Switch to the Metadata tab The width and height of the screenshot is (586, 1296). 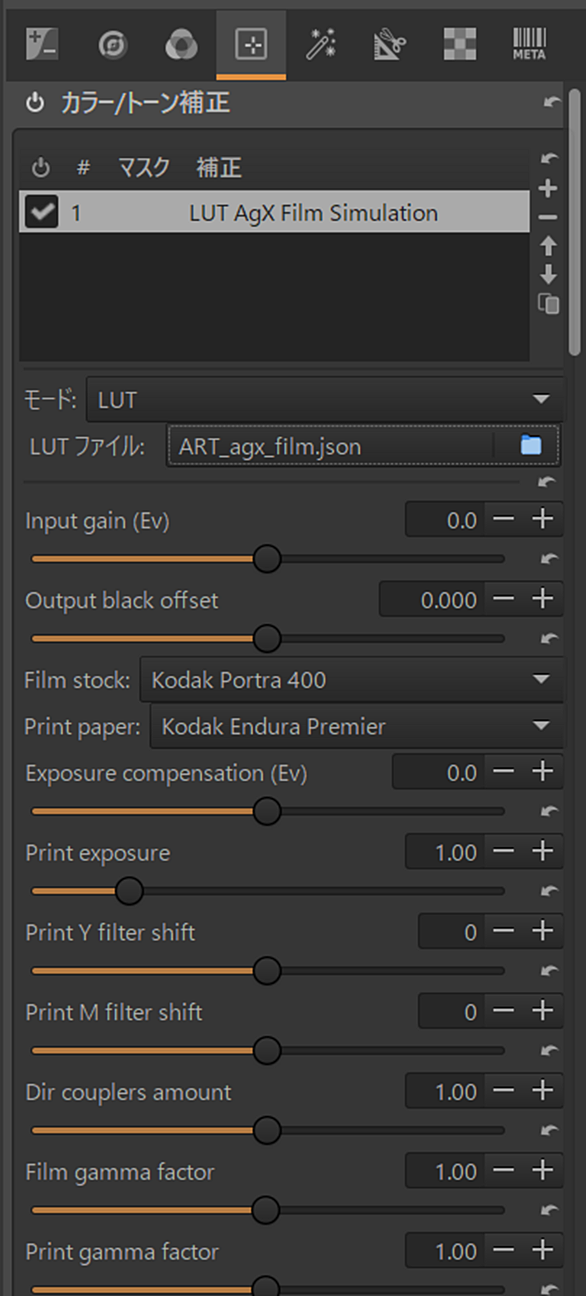[x=529, y=43]
